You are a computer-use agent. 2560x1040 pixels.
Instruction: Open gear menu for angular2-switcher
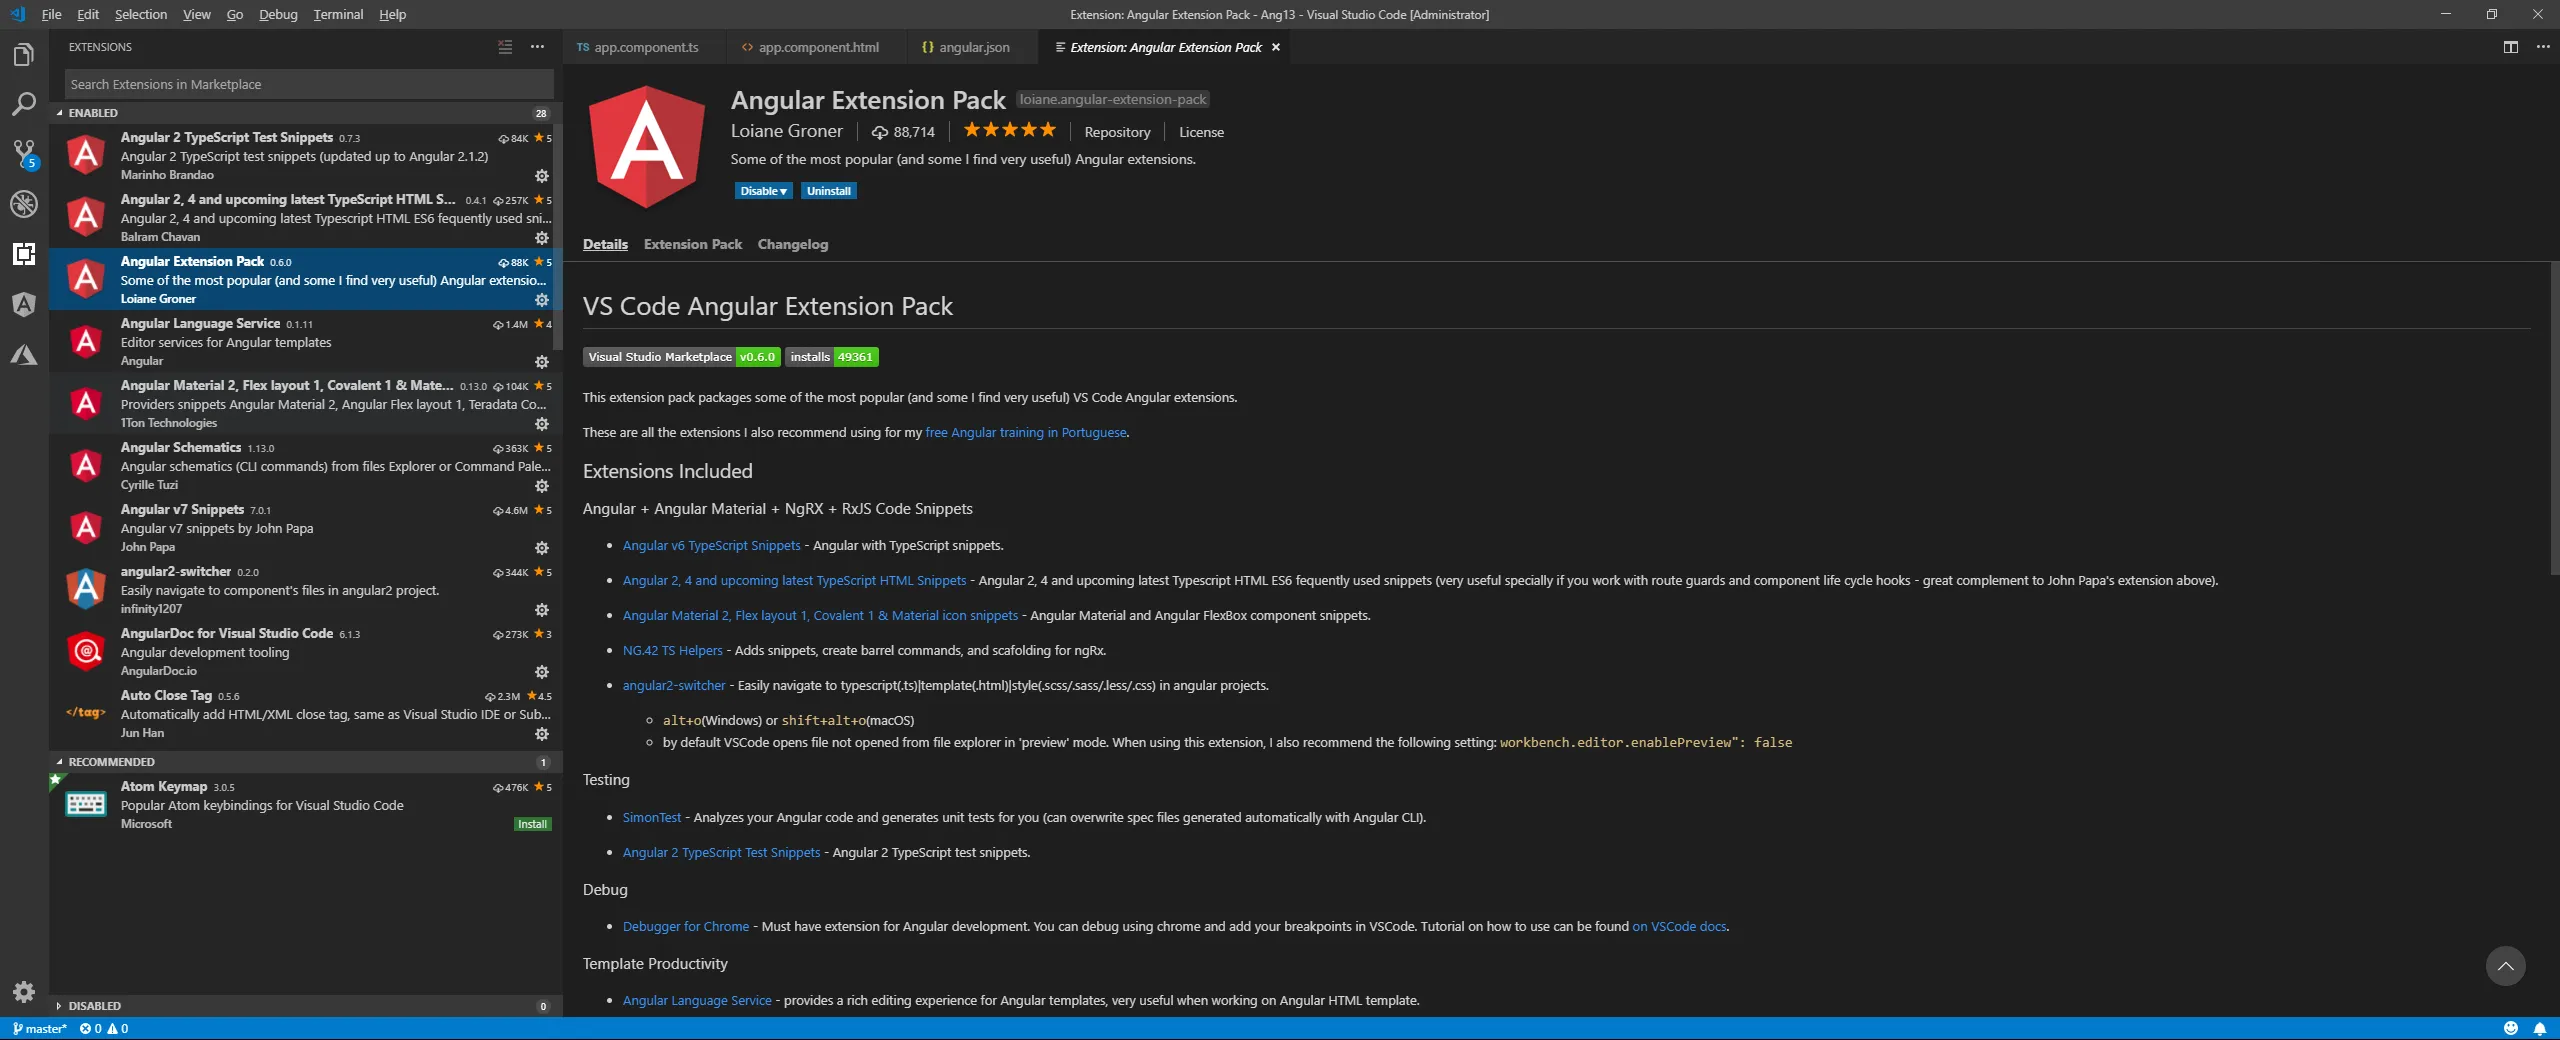pyautogui.click(x=542, y=610)
